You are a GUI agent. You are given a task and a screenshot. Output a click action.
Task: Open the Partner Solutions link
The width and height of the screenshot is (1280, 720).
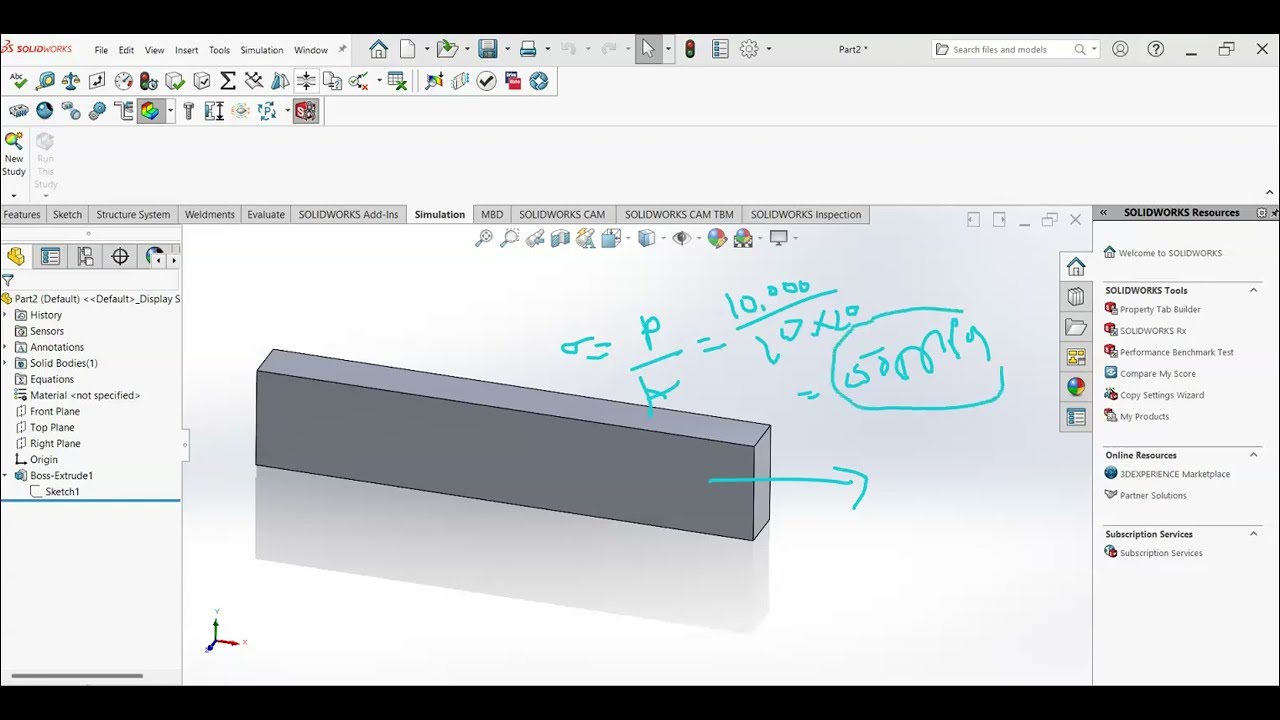[x=1153, y=495]
